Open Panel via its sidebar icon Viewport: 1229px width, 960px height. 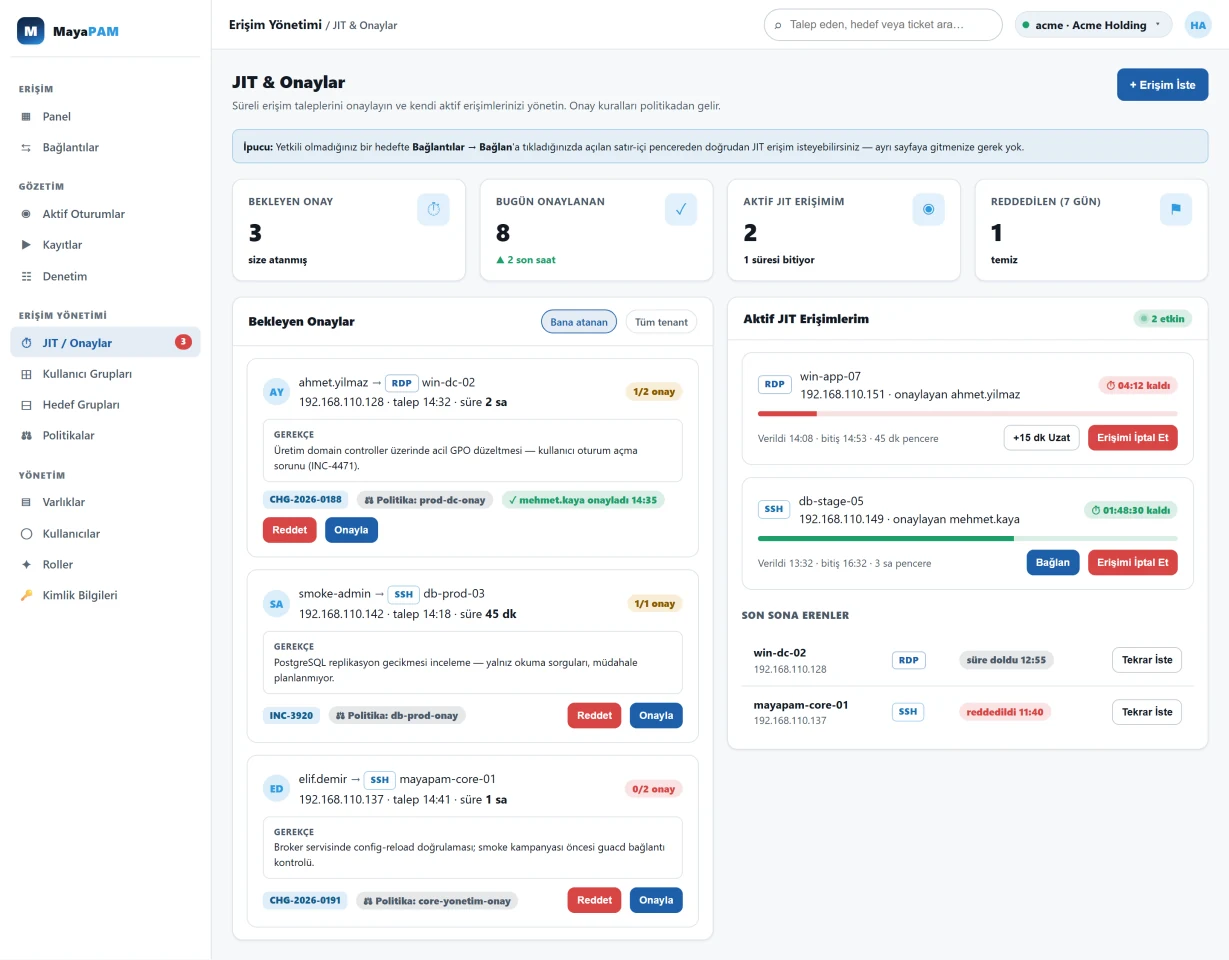[x=26, y=117]
